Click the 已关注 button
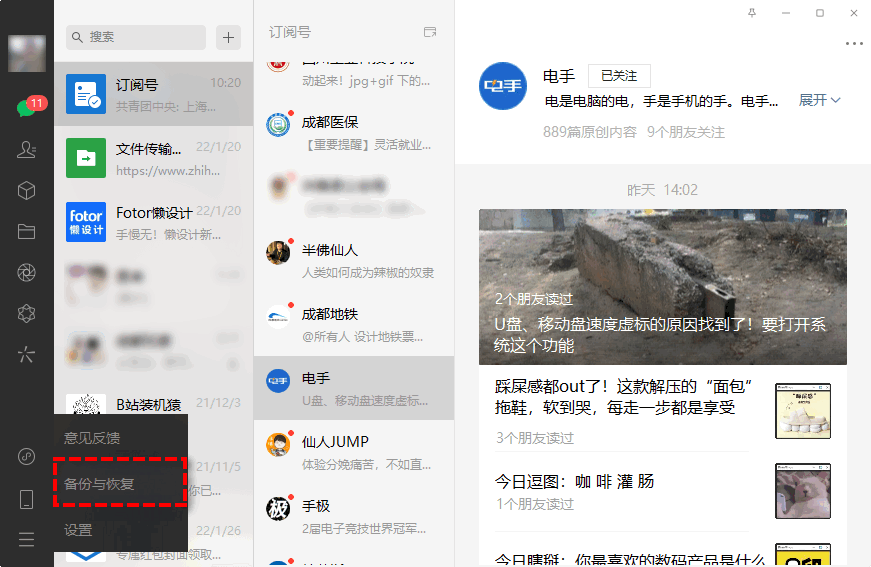Image resolution: width=871 pixels, height=567 pixels. 618,76
